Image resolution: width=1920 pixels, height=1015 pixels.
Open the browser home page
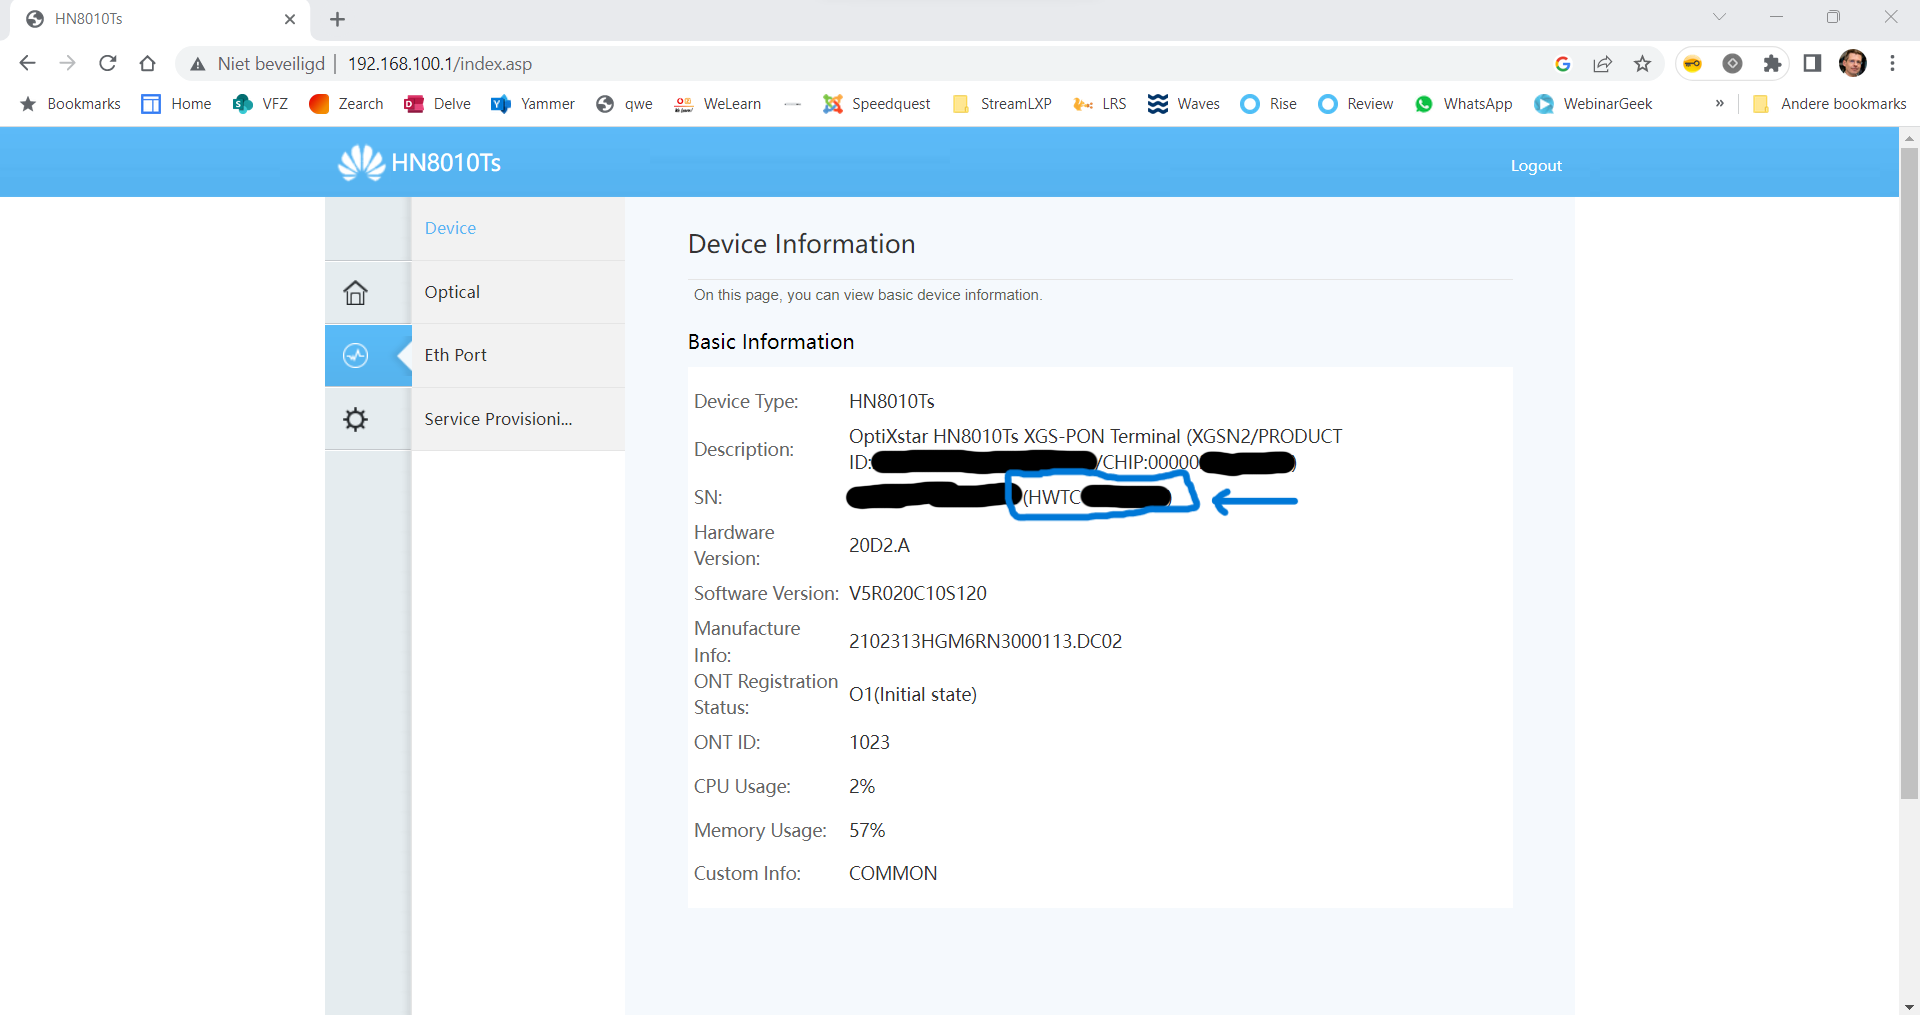click(x=147, y=63)
